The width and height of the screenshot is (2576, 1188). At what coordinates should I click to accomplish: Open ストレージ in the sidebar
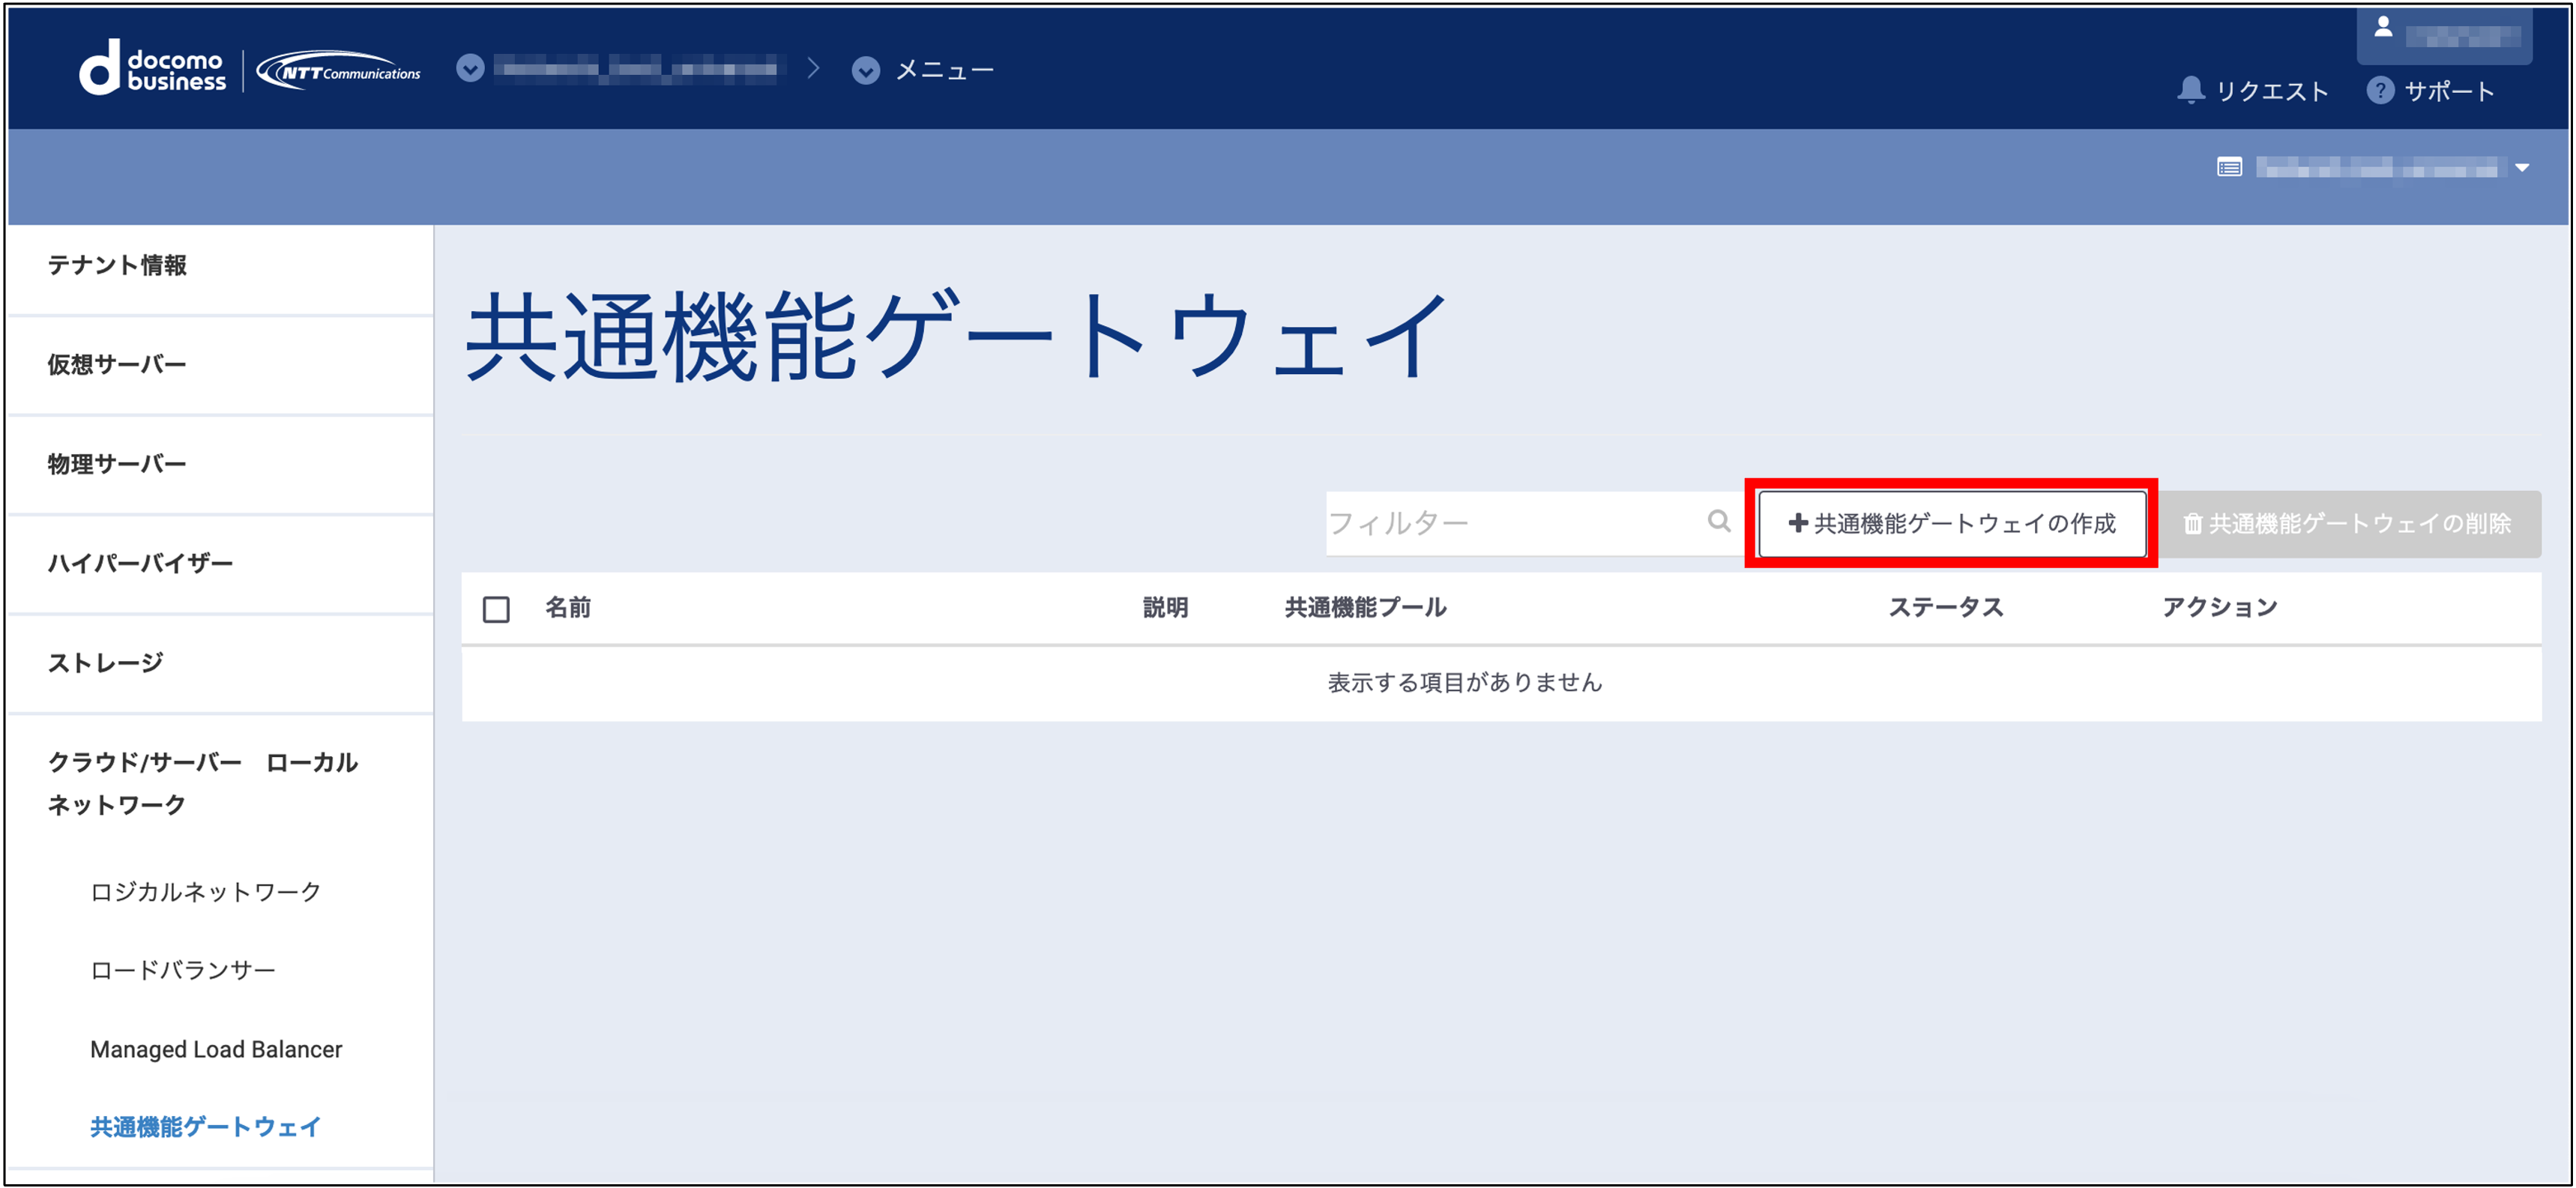(x=105, y=662)
